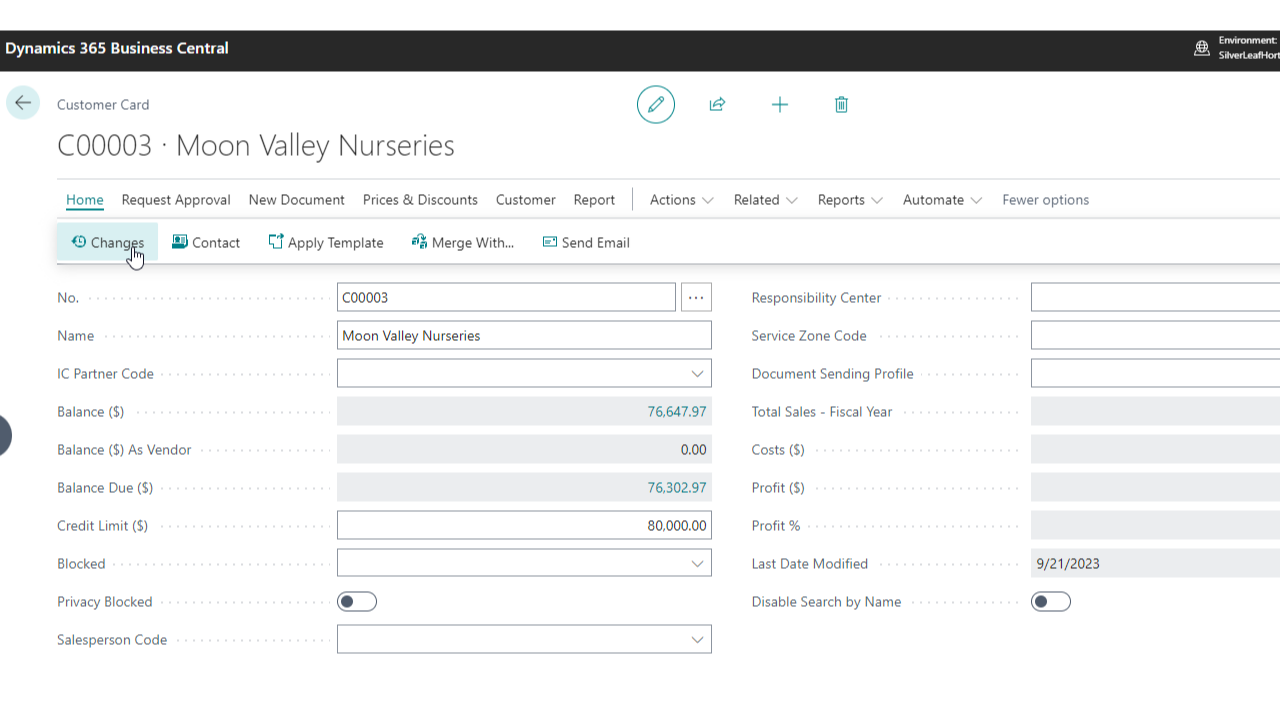Click the page title C00003 Moon Valley Nurseries
This screenshot has width=1280, height=720.
coord(256,145)
